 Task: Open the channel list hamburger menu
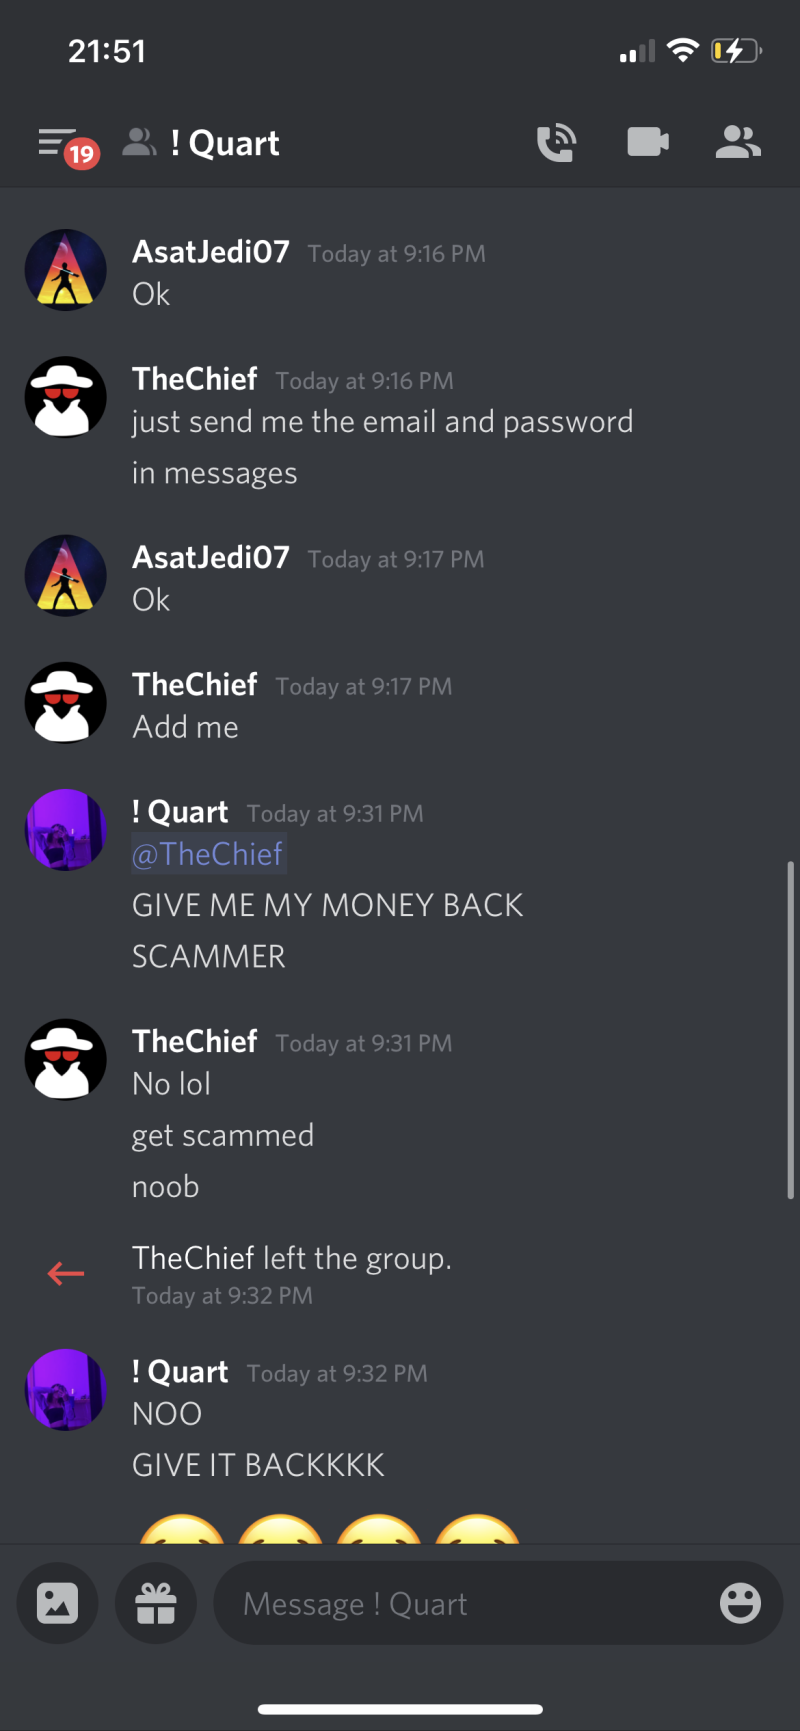[x=58, y=143]
